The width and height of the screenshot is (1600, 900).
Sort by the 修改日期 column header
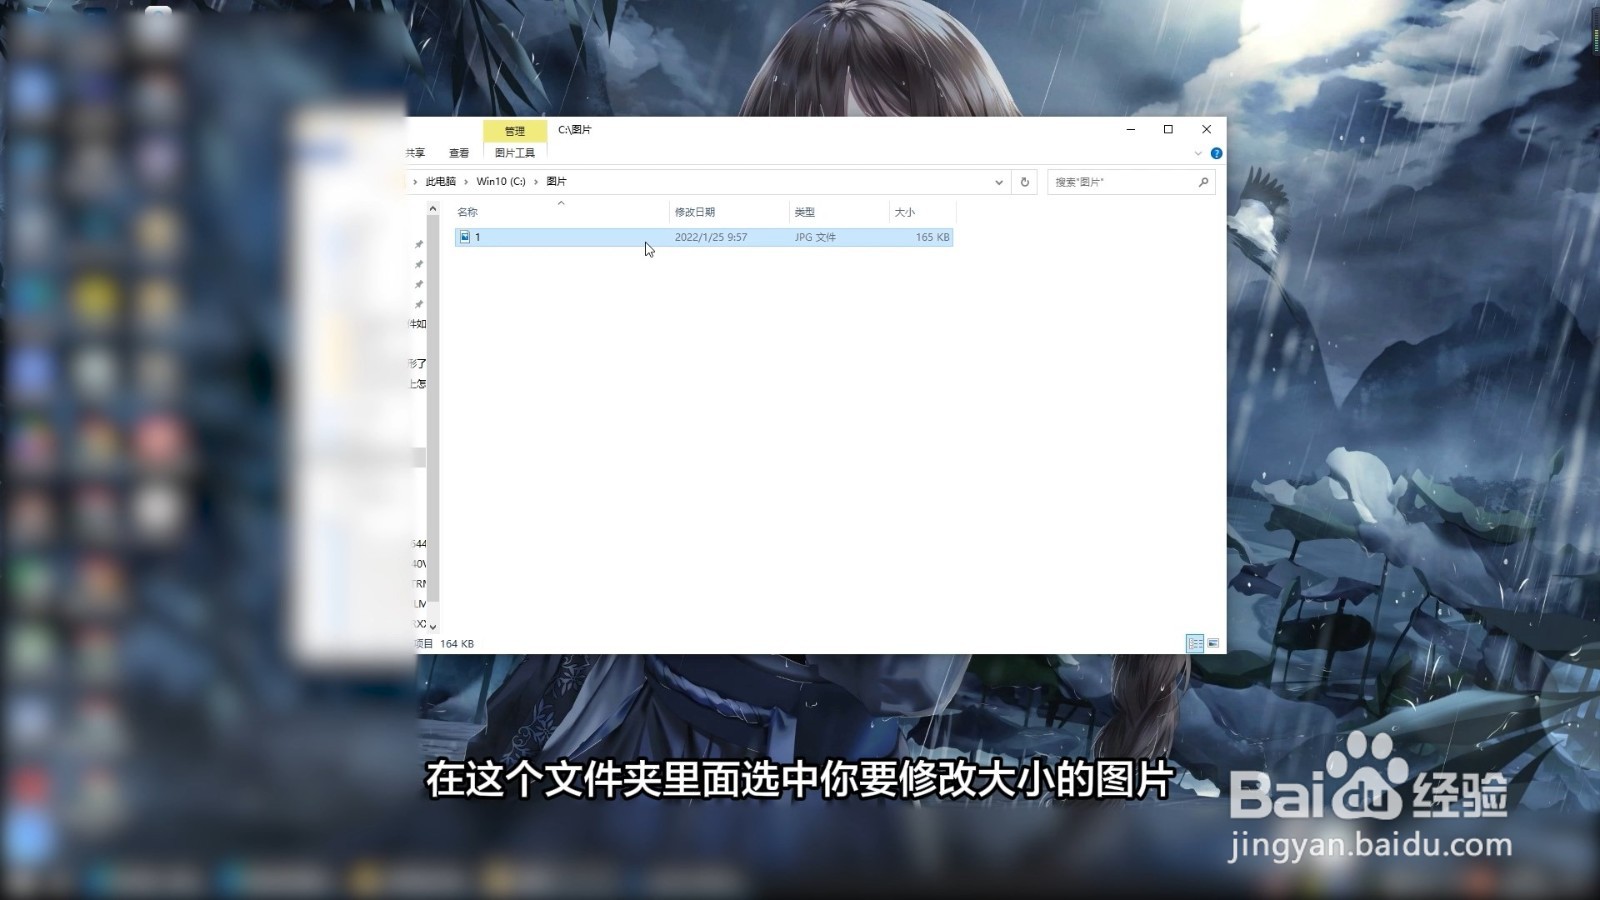729,212
